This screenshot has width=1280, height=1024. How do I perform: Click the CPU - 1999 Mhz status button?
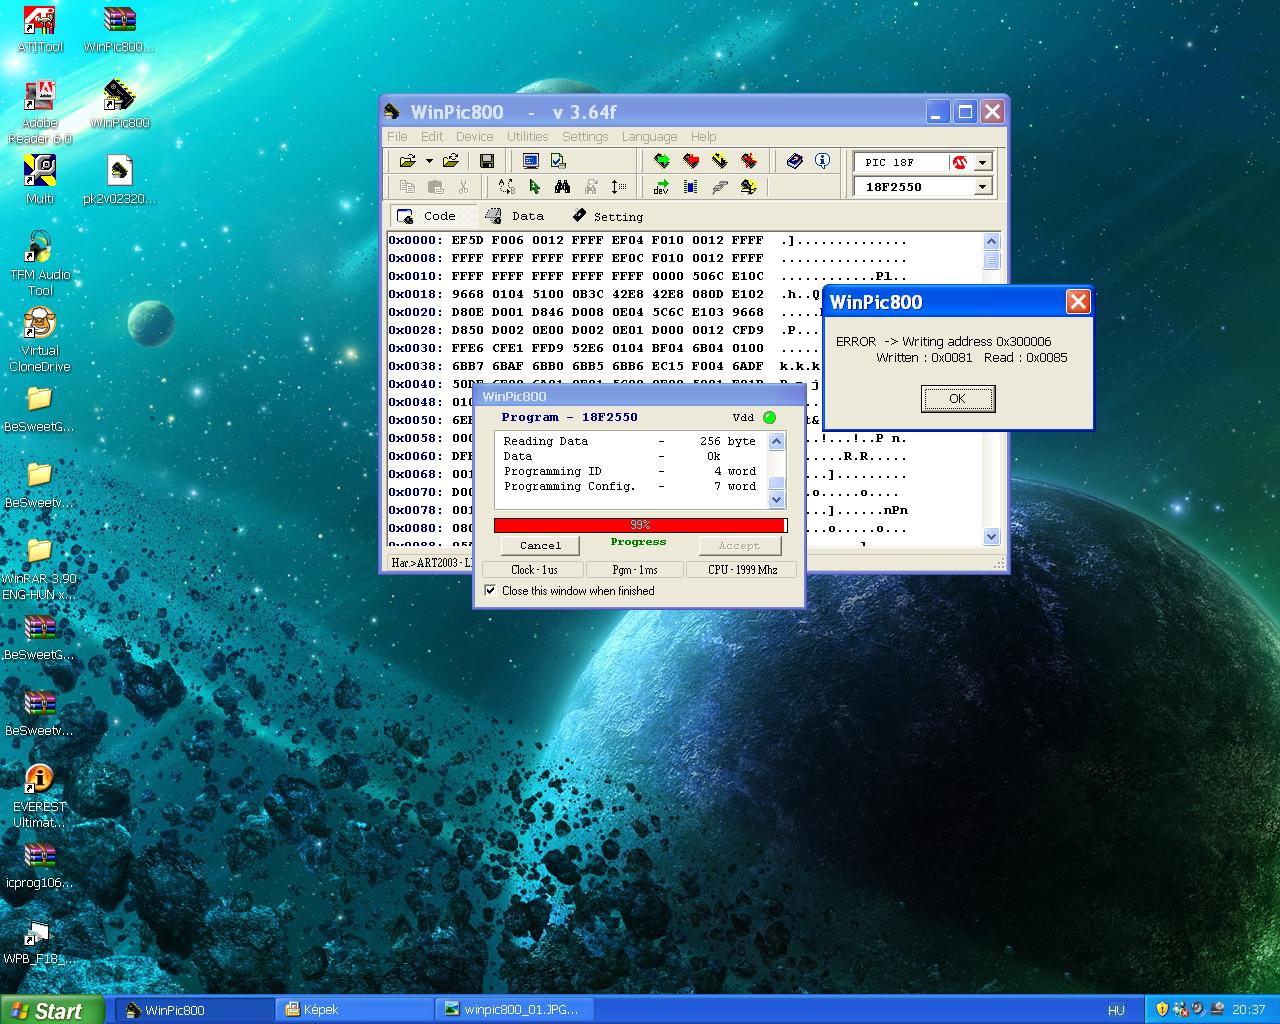[742, 570]
